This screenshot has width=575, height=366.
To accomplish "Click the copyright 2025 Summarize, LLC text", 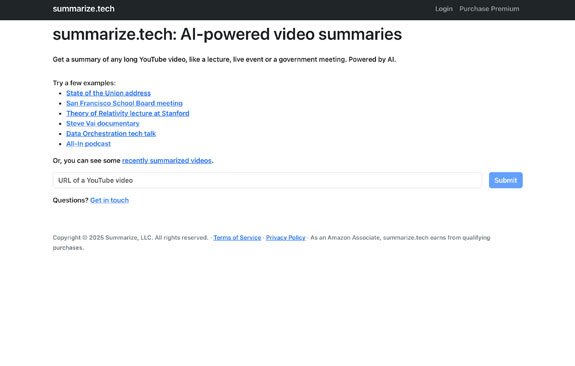I will [130, 238].
